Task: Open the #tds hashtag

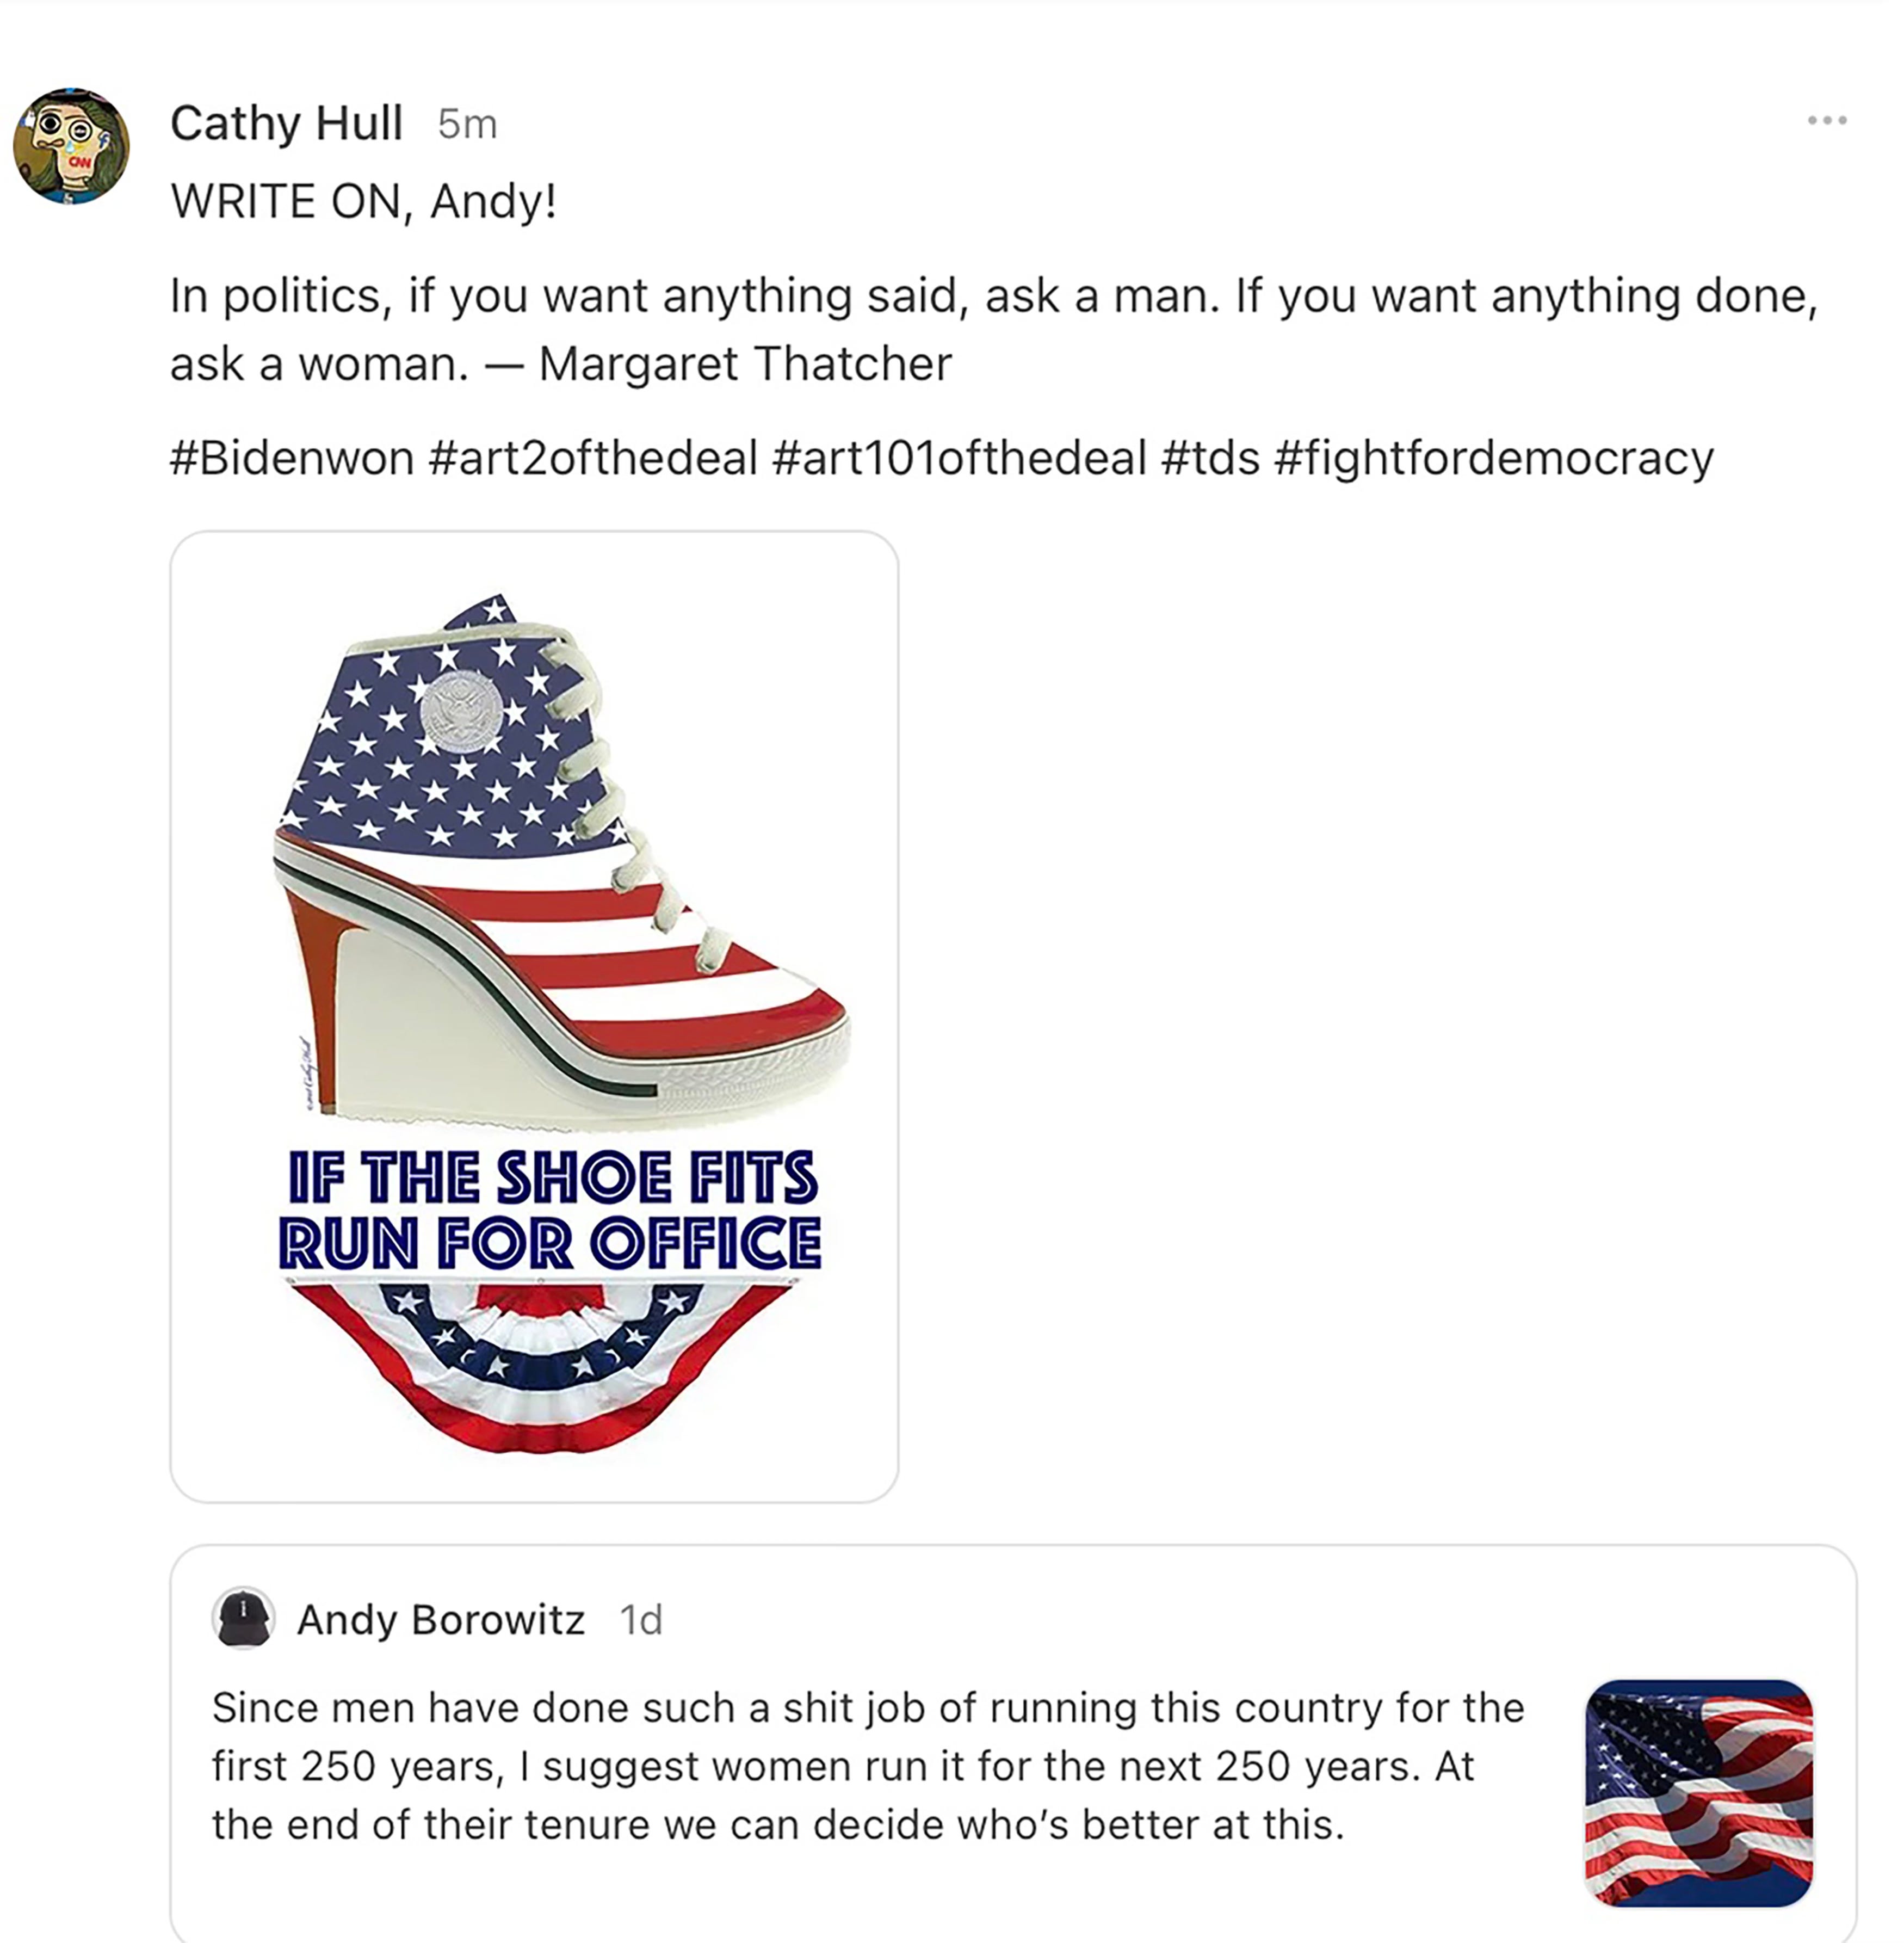Action: click(1211, 459)
